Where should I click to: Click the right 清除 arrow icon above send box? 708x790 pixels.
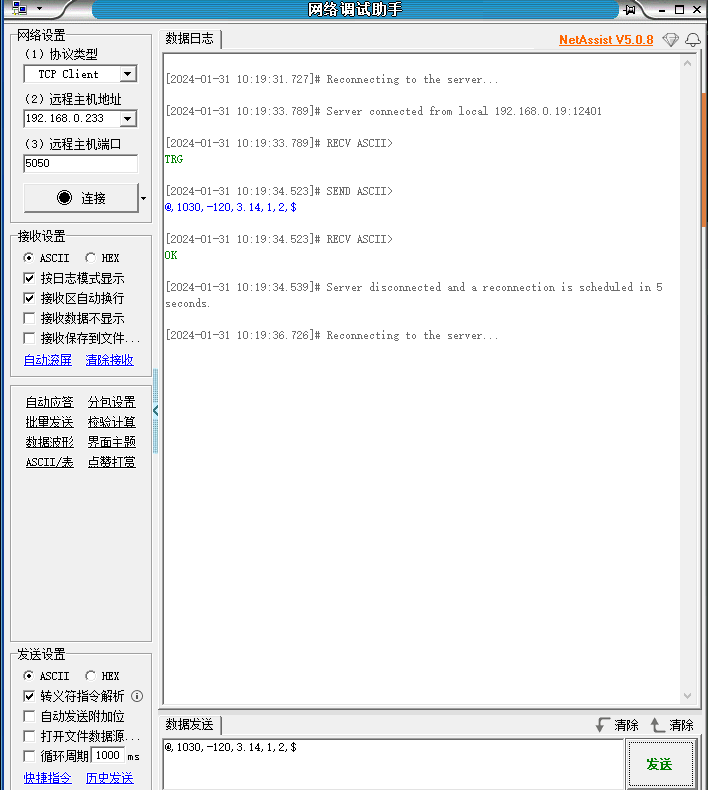657,725
